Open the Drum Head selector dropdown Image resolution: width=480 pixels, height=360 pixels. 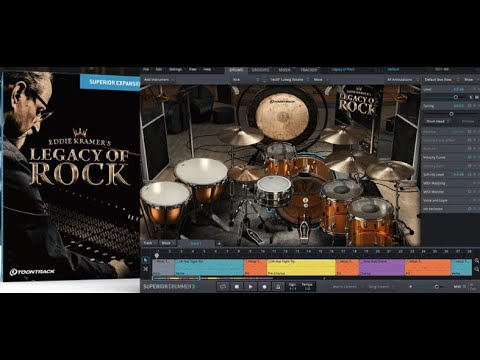[437, 122]
